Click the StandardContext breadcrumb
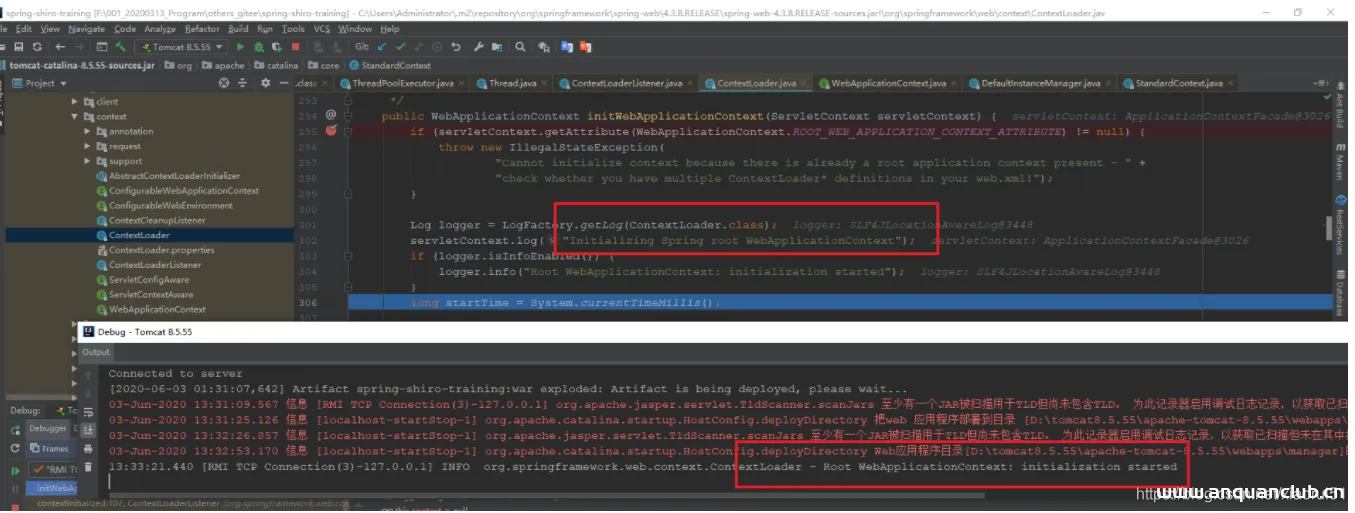 tap(396, 66)
